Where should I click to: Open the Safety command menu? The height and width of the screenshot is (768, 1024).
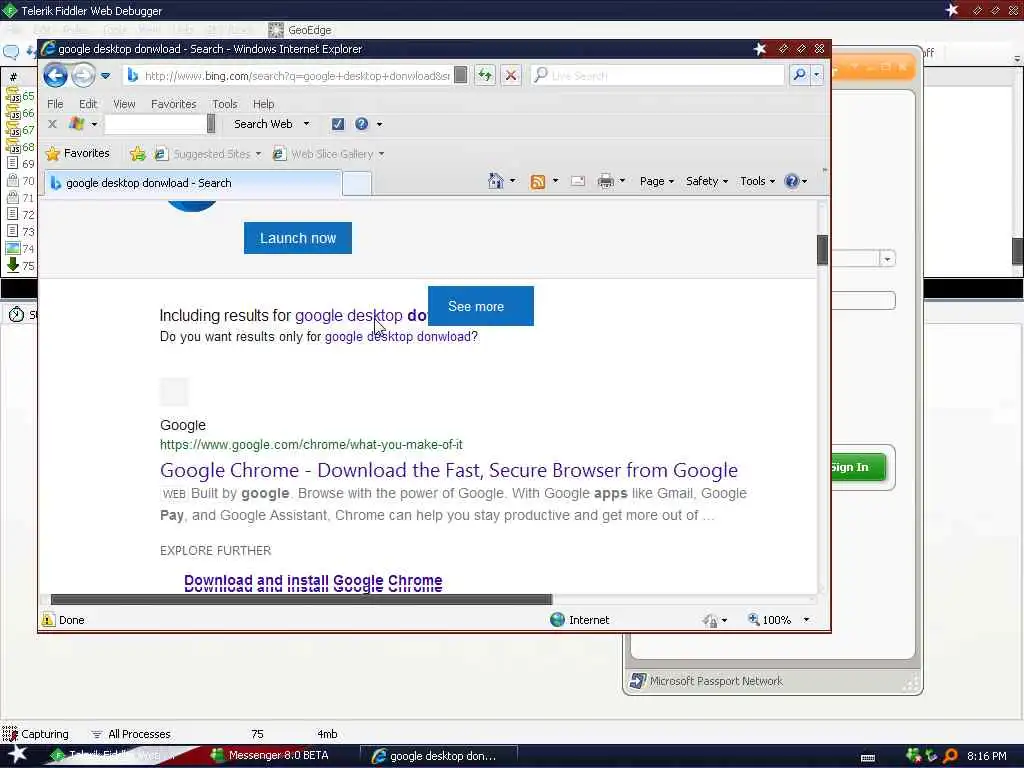pos(707,181)
